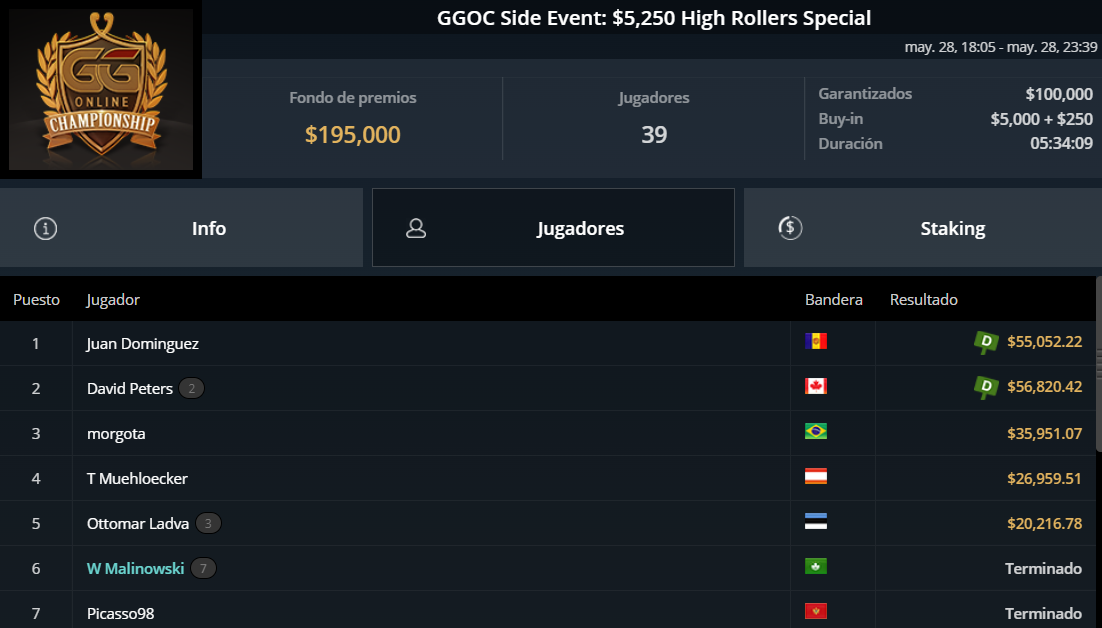Click the Canada flag next to David Peters
Viewport: 1102px width, 628px height.
coord(816,386)
